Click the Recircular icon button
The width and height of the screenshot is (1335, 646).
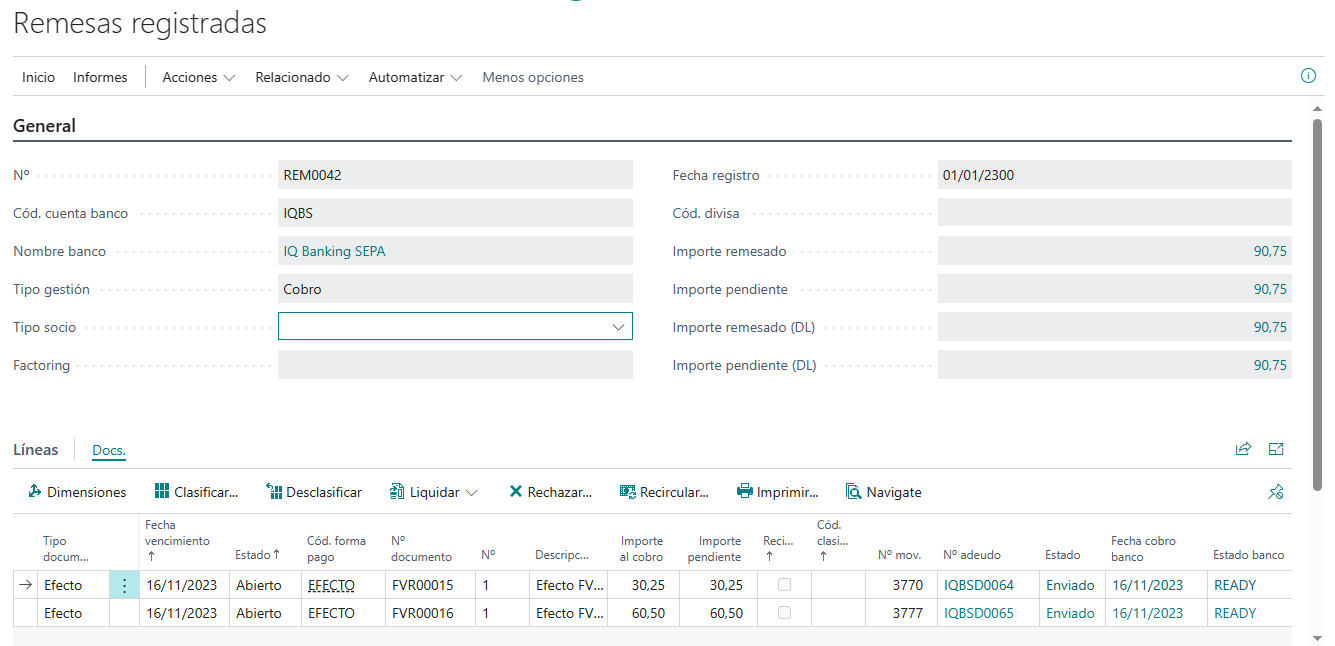[628, 492]
